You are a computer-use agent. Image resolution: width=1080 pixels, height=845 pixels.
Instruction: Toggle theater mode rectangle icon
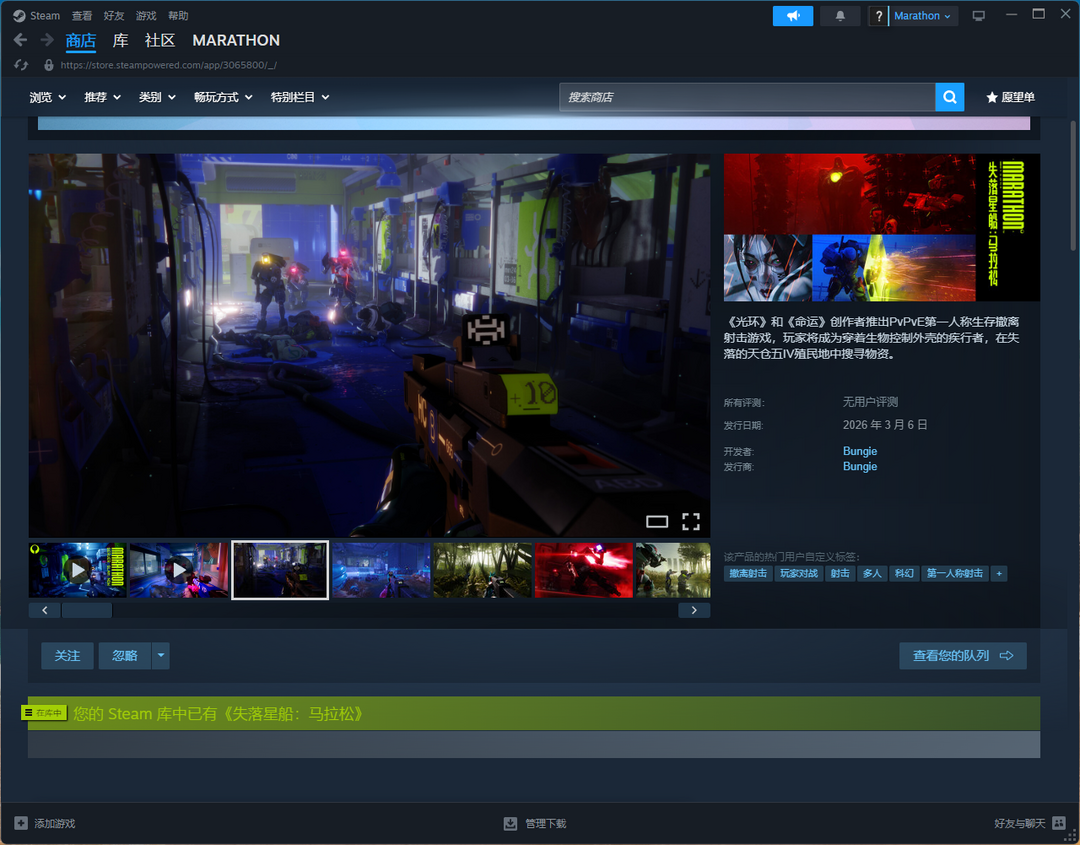(x=657, y=521)
